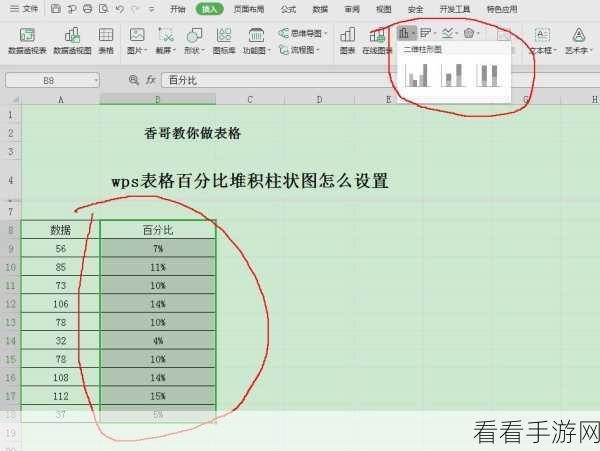Switch to the 开发工具 Developer tab
Screen dimensions: 600x451
pyautogui.click(x=455, y=9)
